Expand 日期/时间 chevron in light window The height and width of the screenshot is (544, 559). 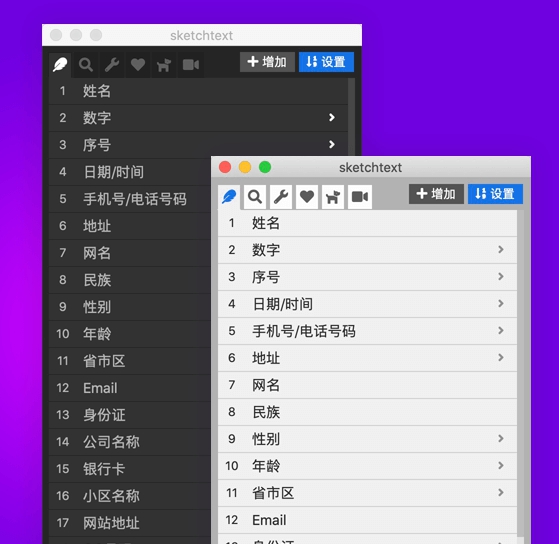pyautogui.click(x=501, y=304)
